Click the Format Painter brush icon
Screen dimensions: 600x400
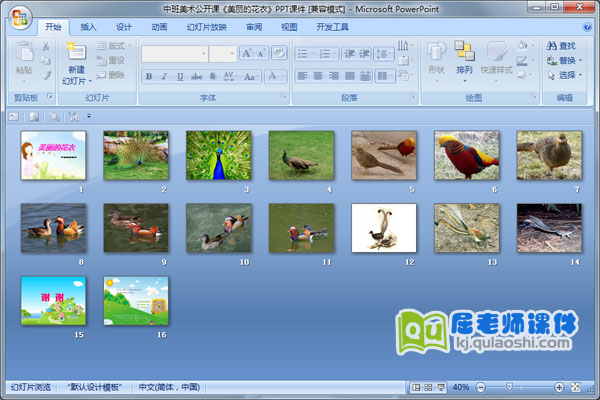[x=46, y=75]
